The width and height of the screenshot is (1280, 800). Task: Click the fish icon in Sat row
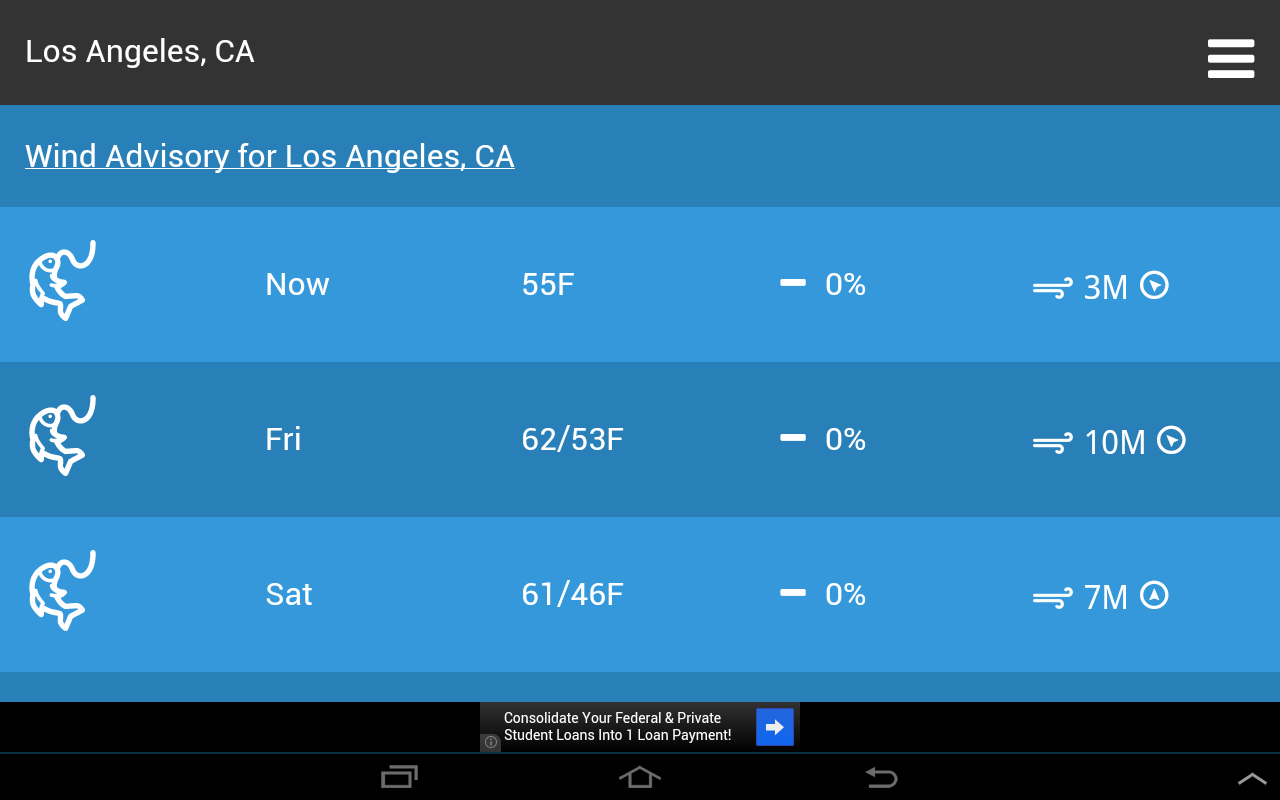click(62, 591)
